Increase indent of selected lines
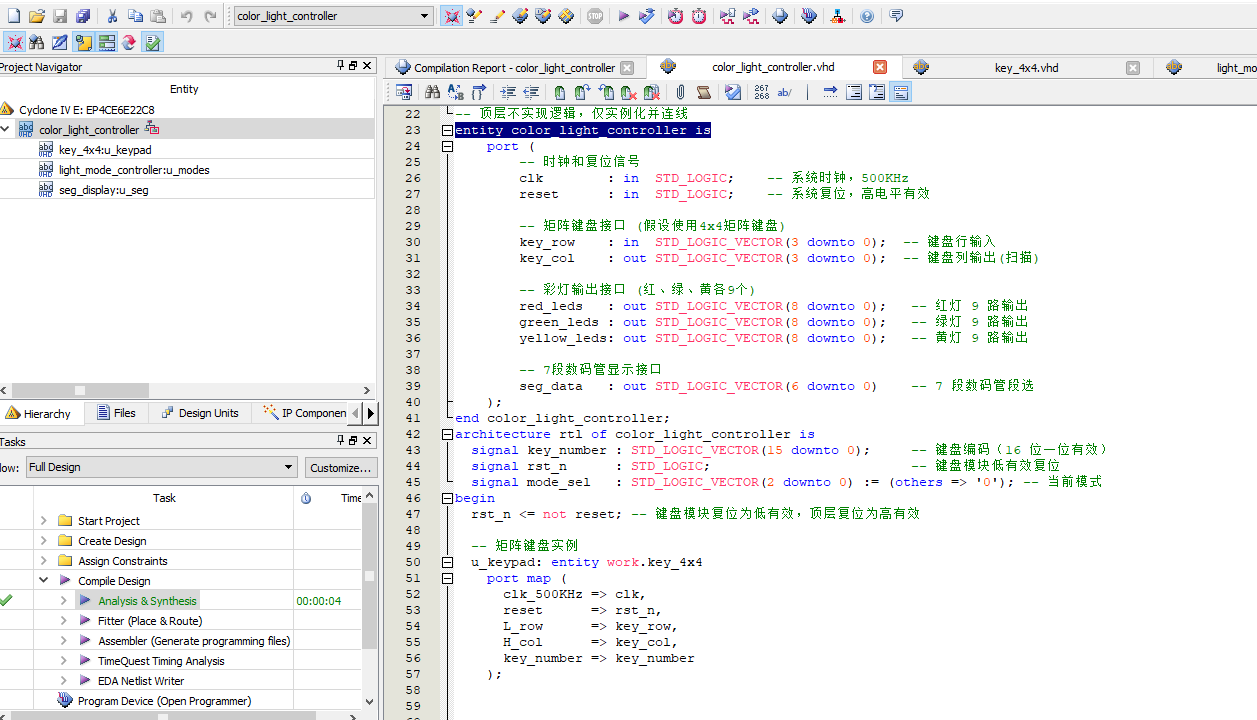1257x720 pixels. tap(508, 92)
